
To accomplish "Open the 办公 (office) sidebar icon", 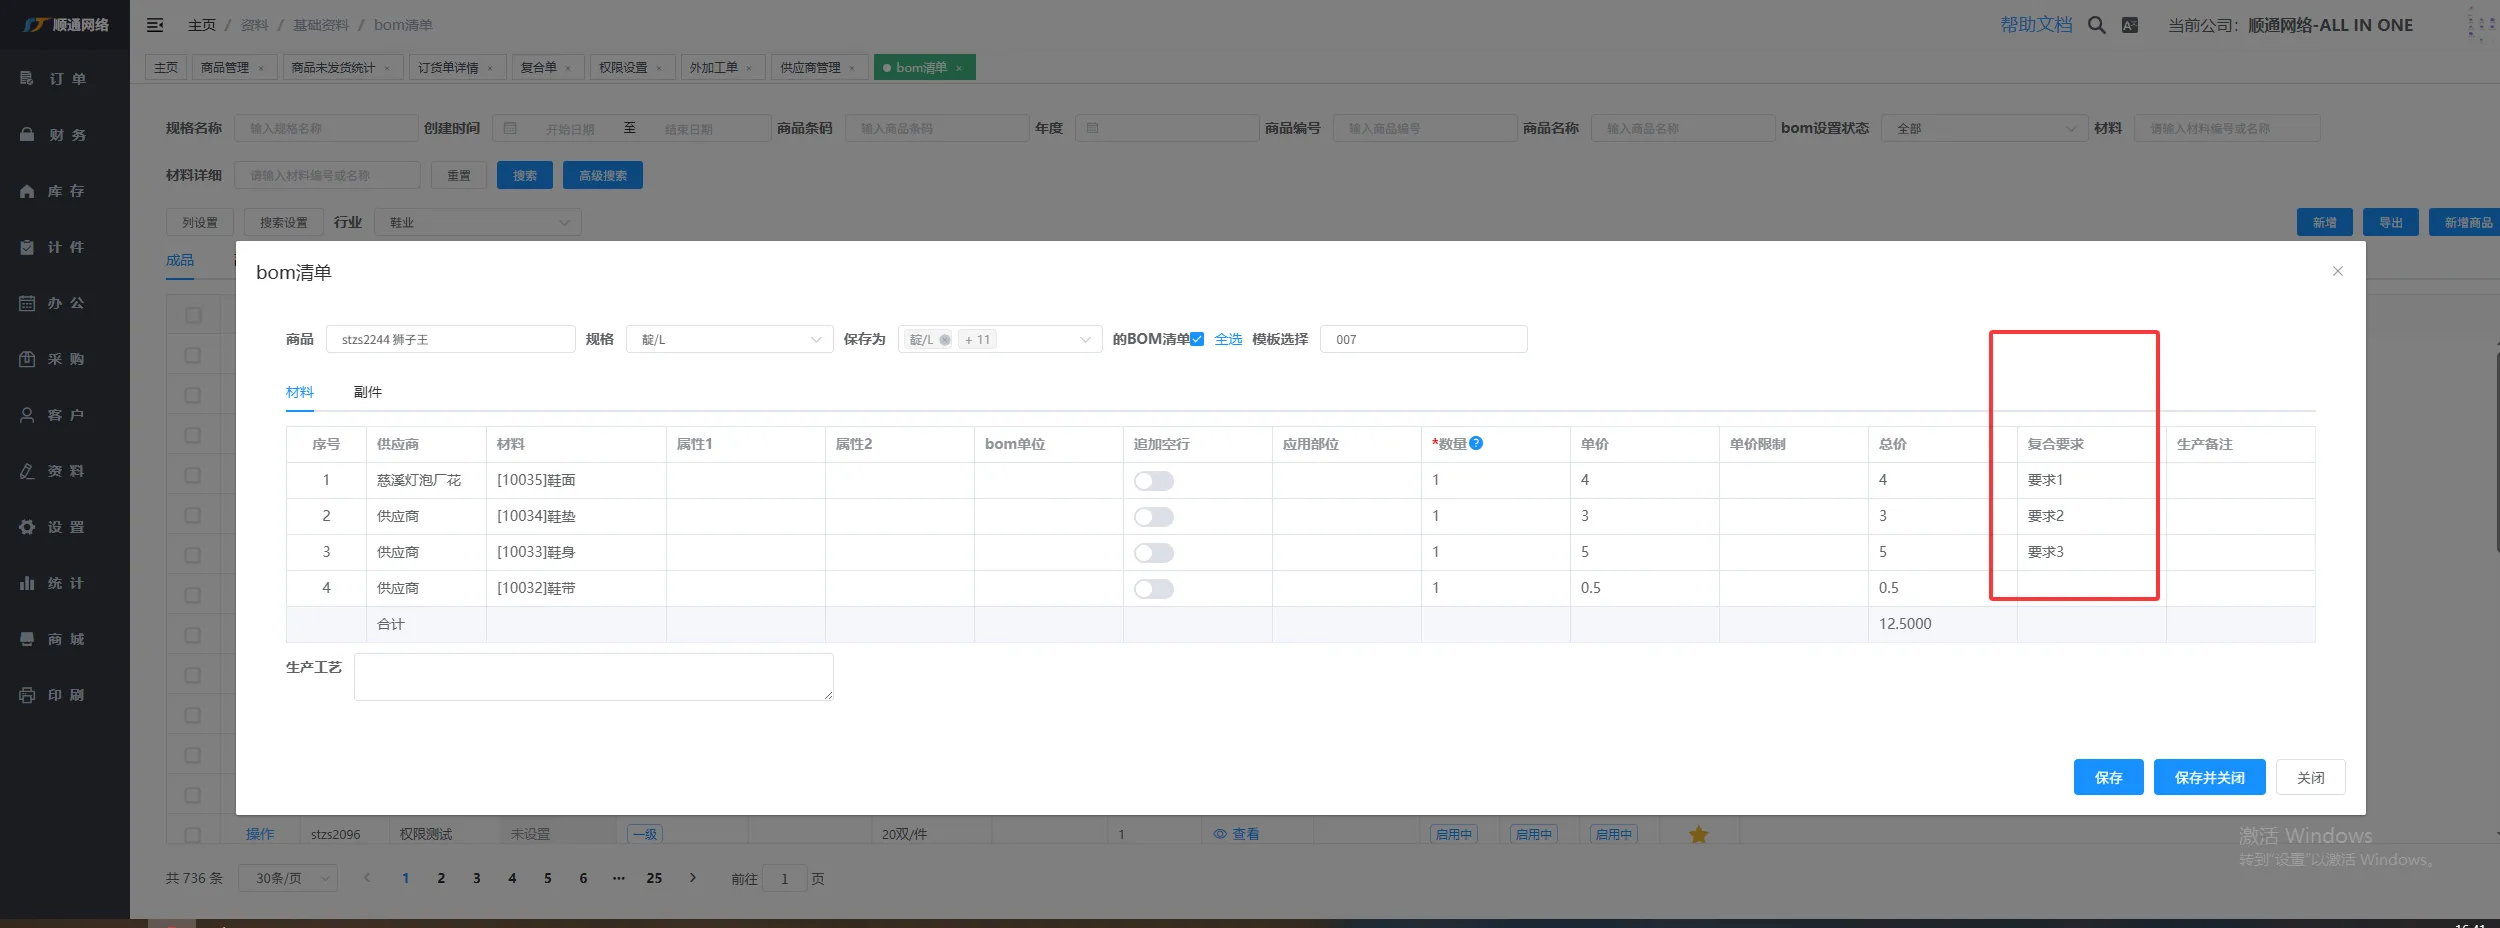I will 27,302.
